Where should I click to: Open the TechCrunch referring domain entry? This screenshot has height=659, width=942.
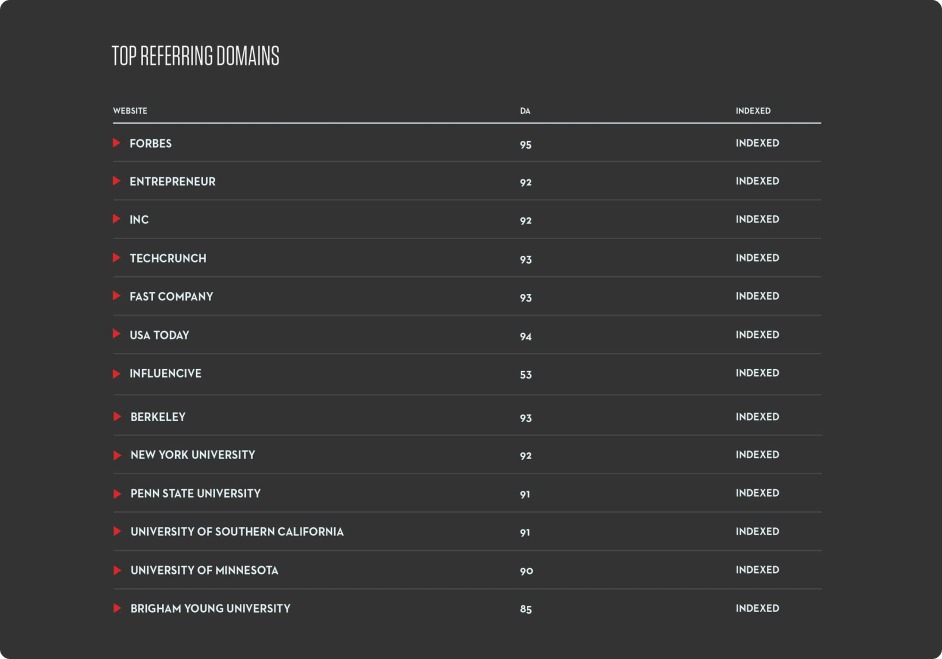167,258
